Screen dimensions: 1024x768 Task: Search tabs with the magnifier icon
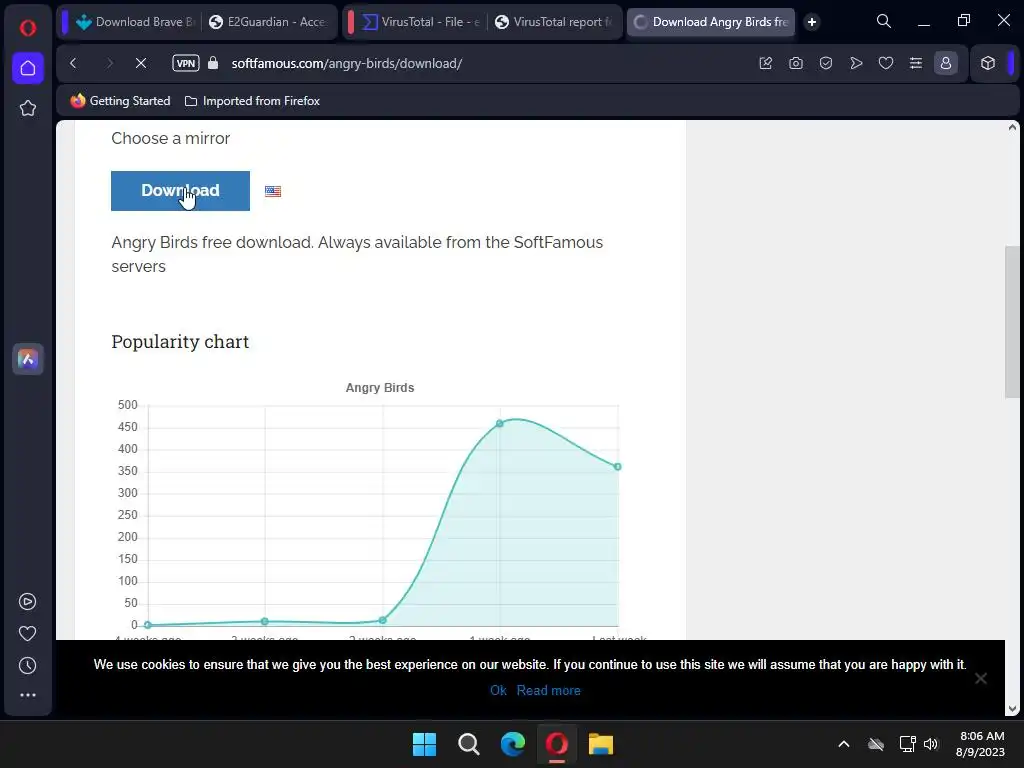884,22
